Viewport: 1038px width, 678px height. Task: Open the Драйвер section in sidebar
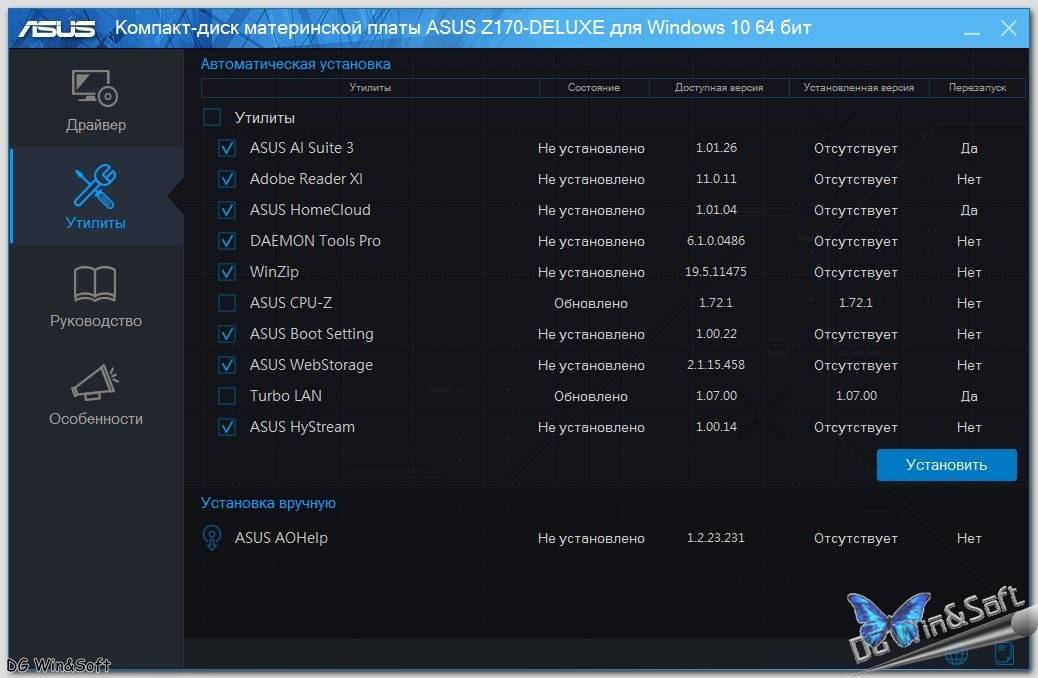[96, 101]
